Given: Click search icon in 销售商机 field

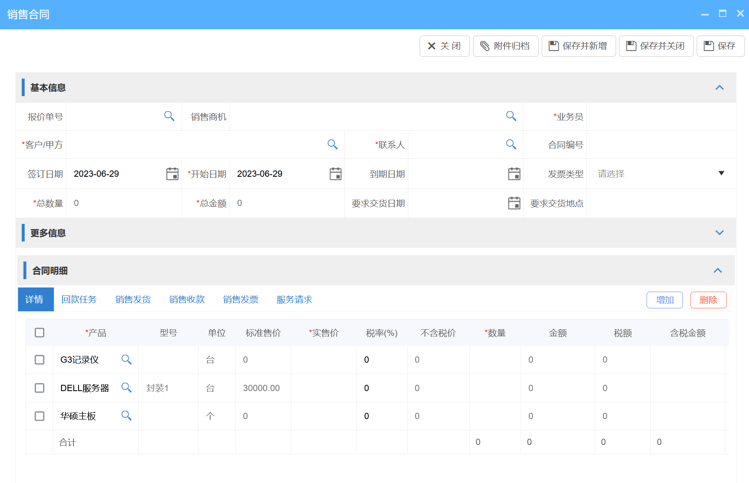Looking at the screenshot, I should coord(510,116).
